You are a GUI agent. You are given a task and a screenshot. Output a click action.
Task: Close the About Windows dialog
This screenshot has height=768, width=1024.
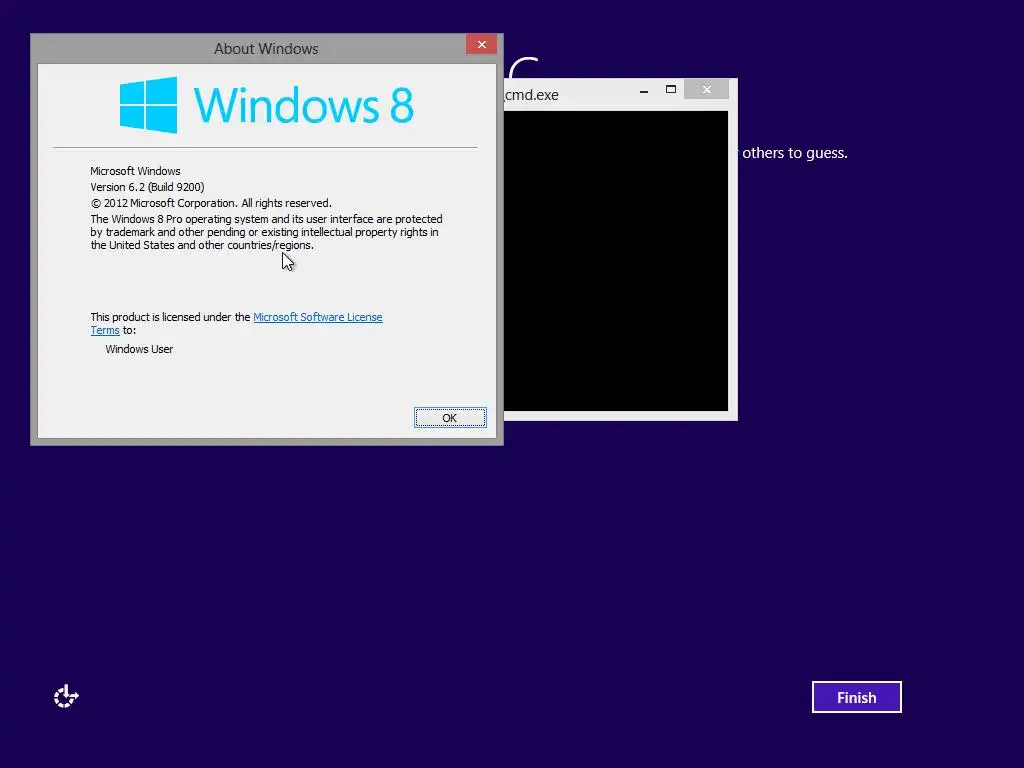(x=481, y=44)
